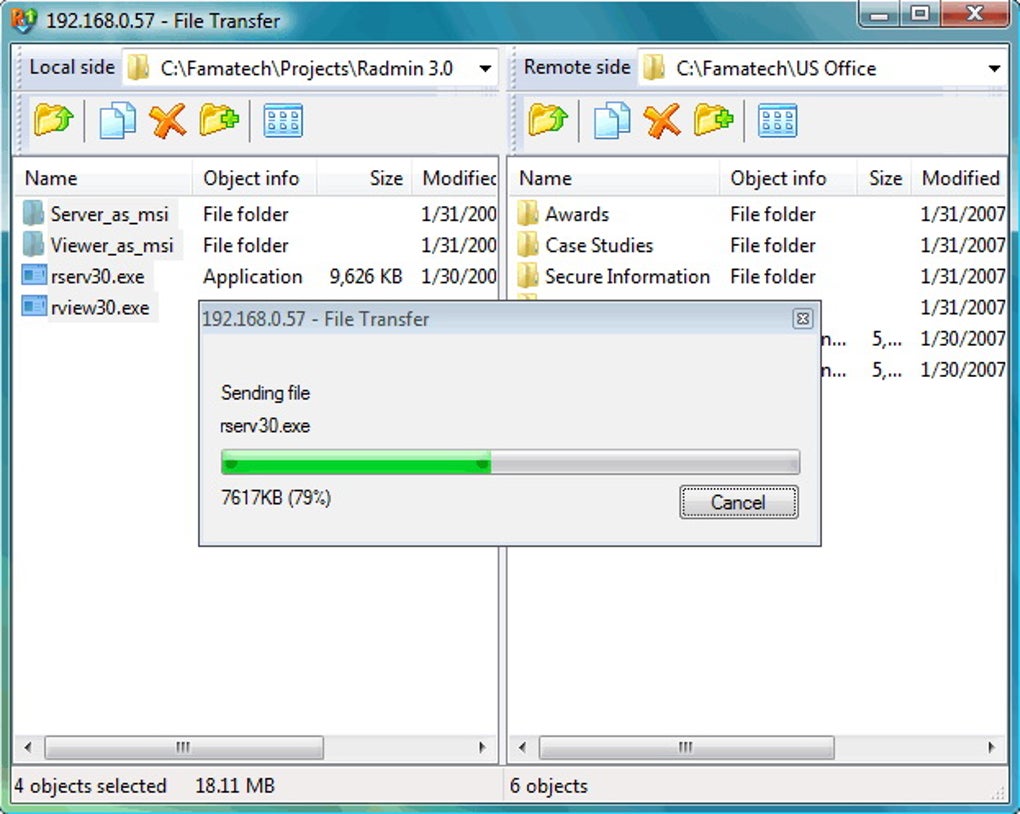1020x814 pixels.
Task: Create new folder on Remote side
Action: point(714,120)
